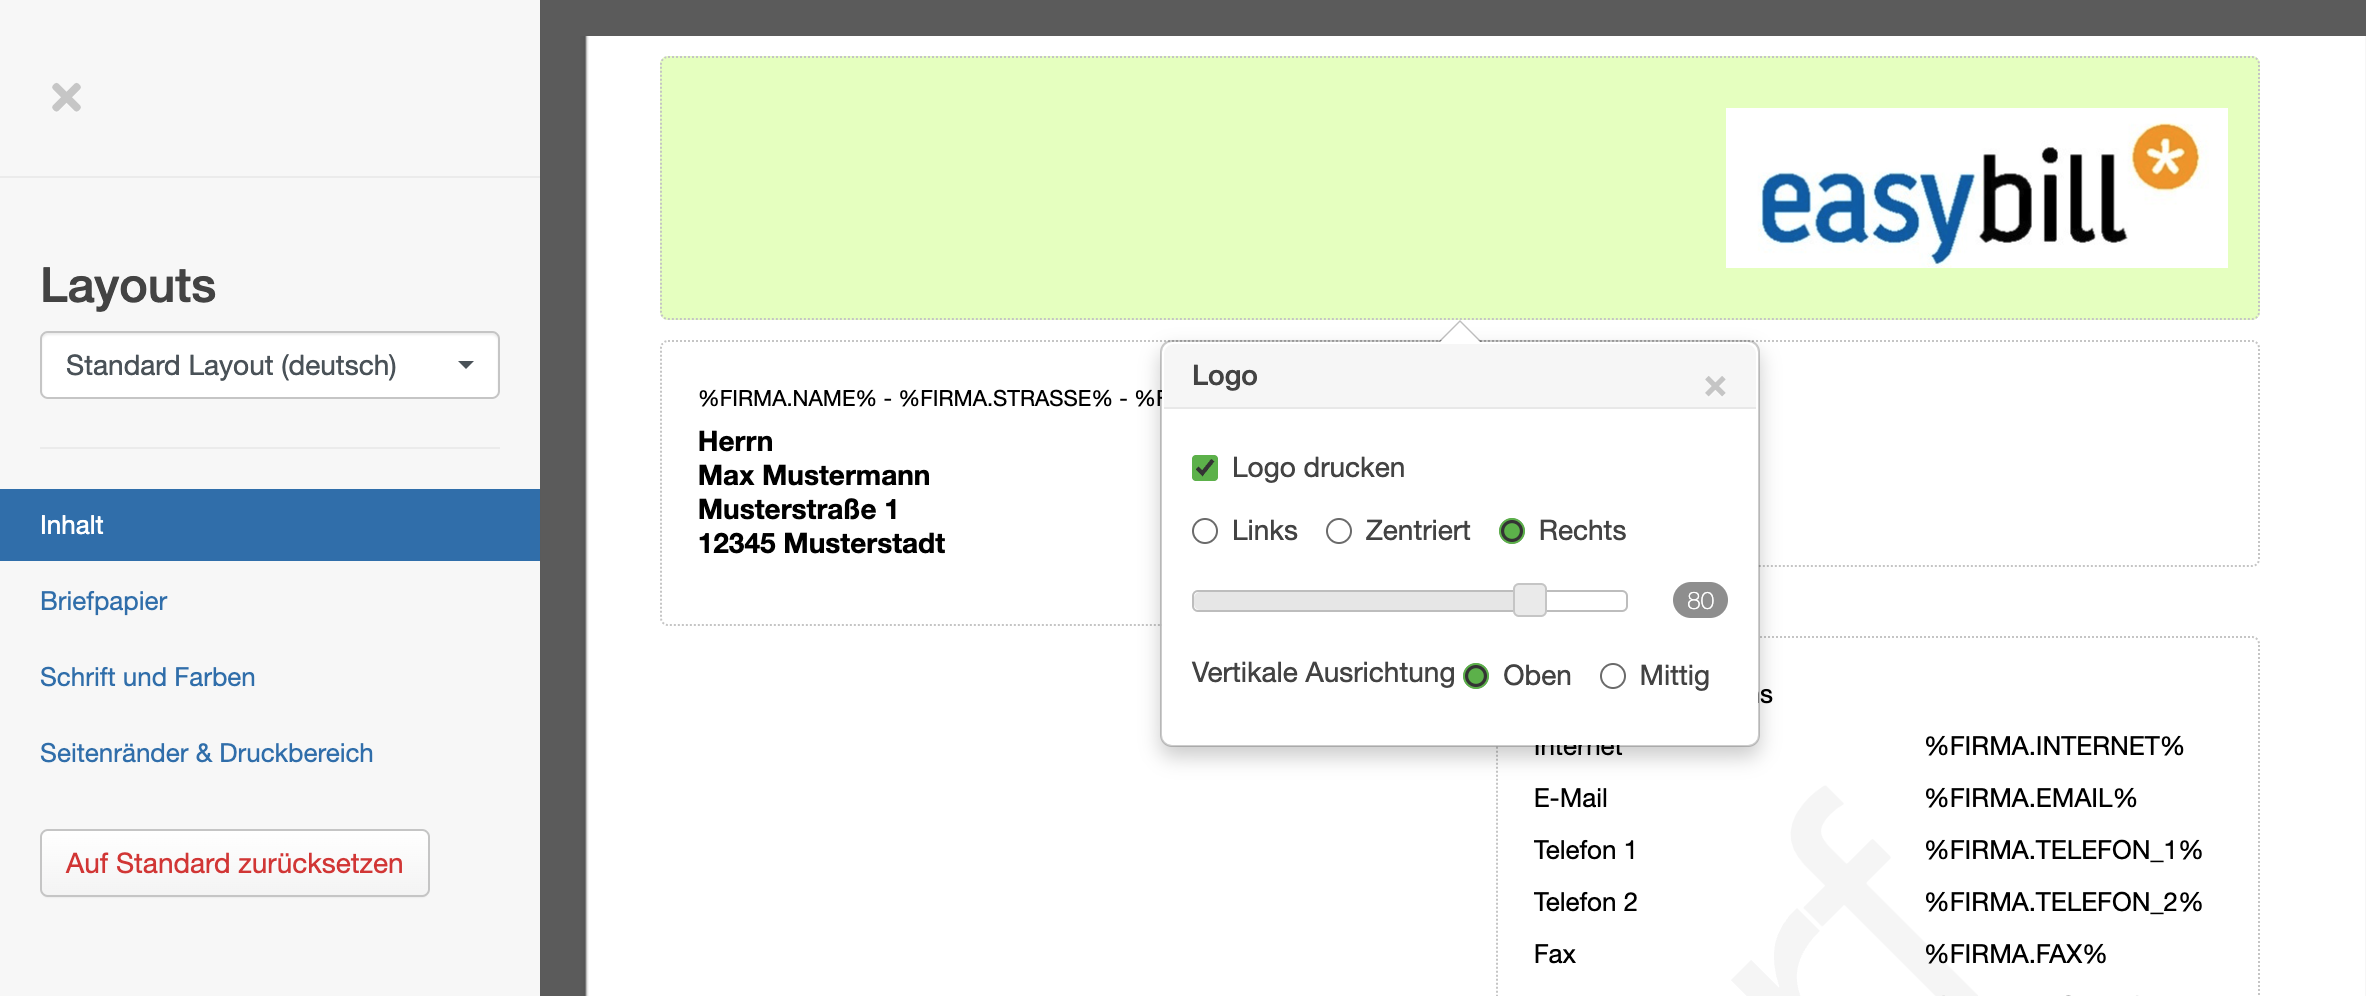Choose Mittig vertical alignment

pos(1613,676)
